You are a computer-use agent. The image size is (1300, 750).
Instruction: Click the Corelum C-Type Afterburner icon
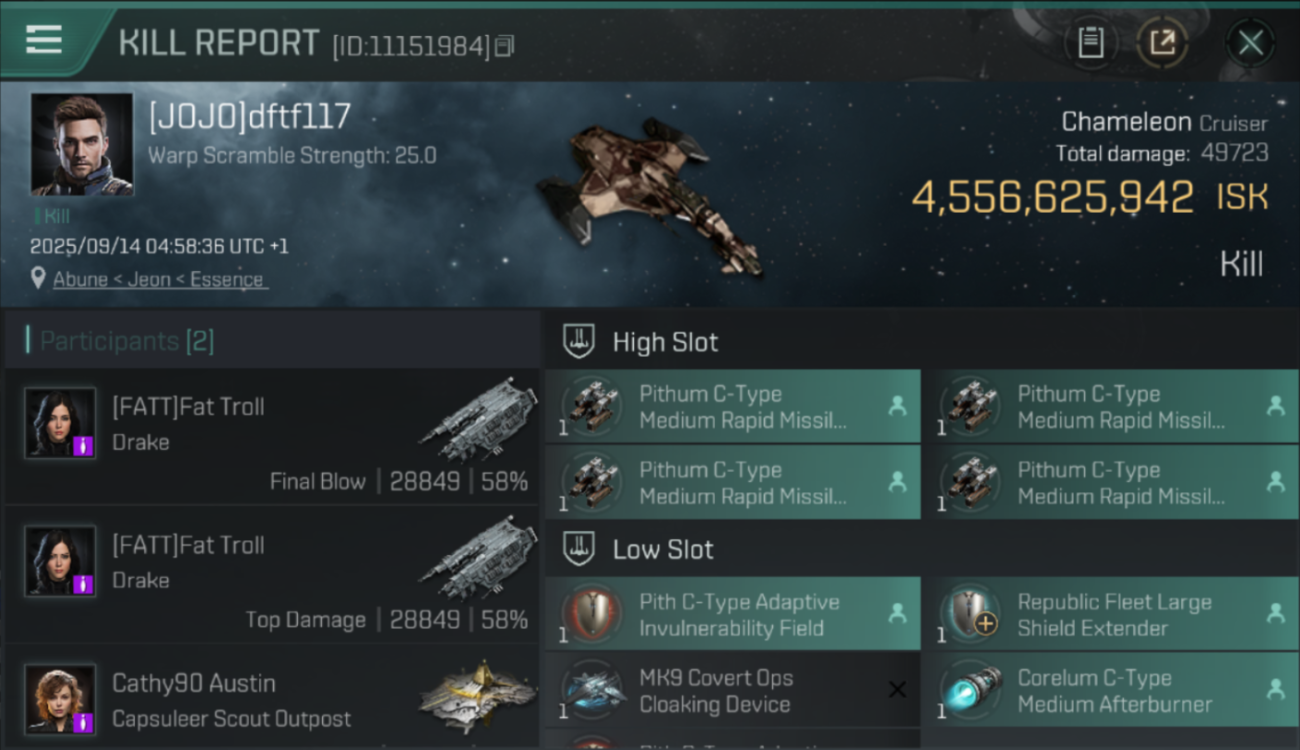(970, 691)
